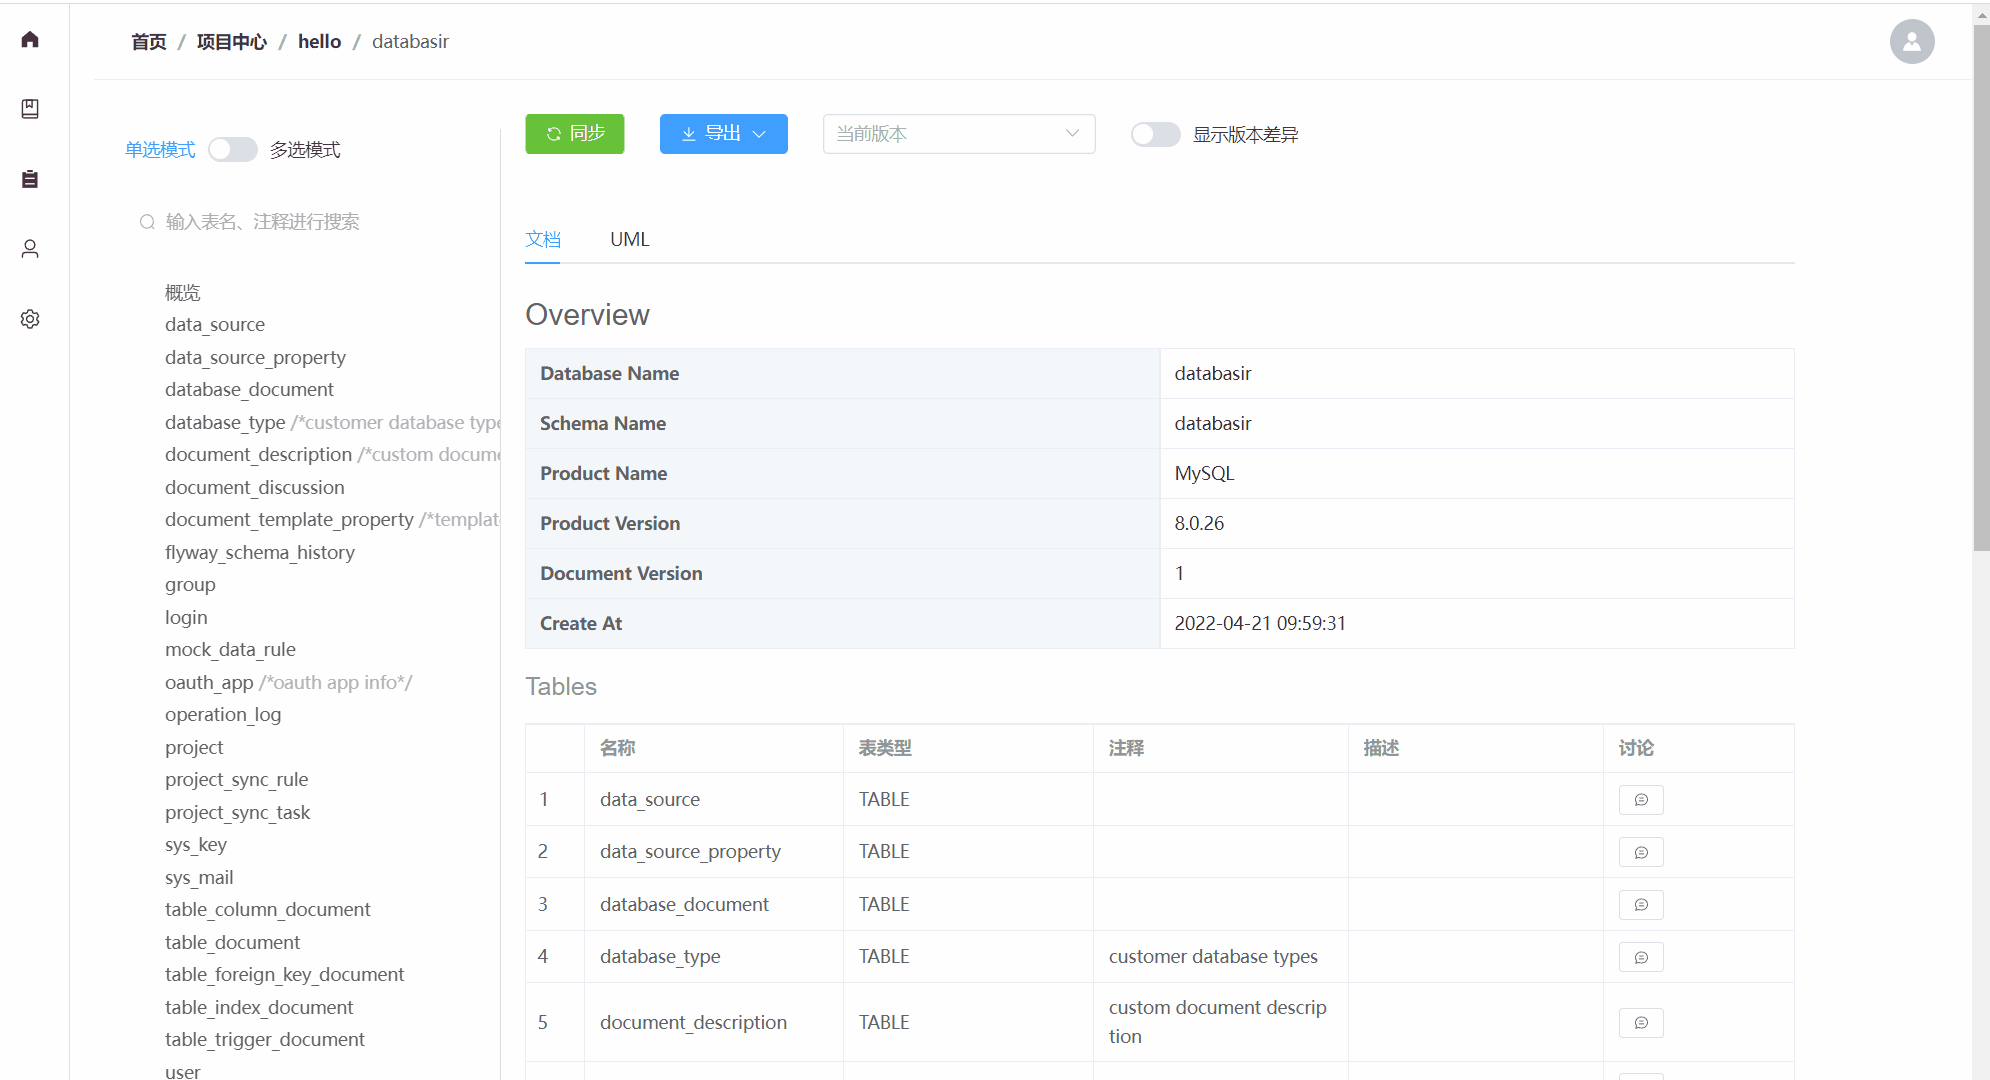1990x1080 pixels.
Task: Enable the 显示版本差异 switch
Action: 1155,135
